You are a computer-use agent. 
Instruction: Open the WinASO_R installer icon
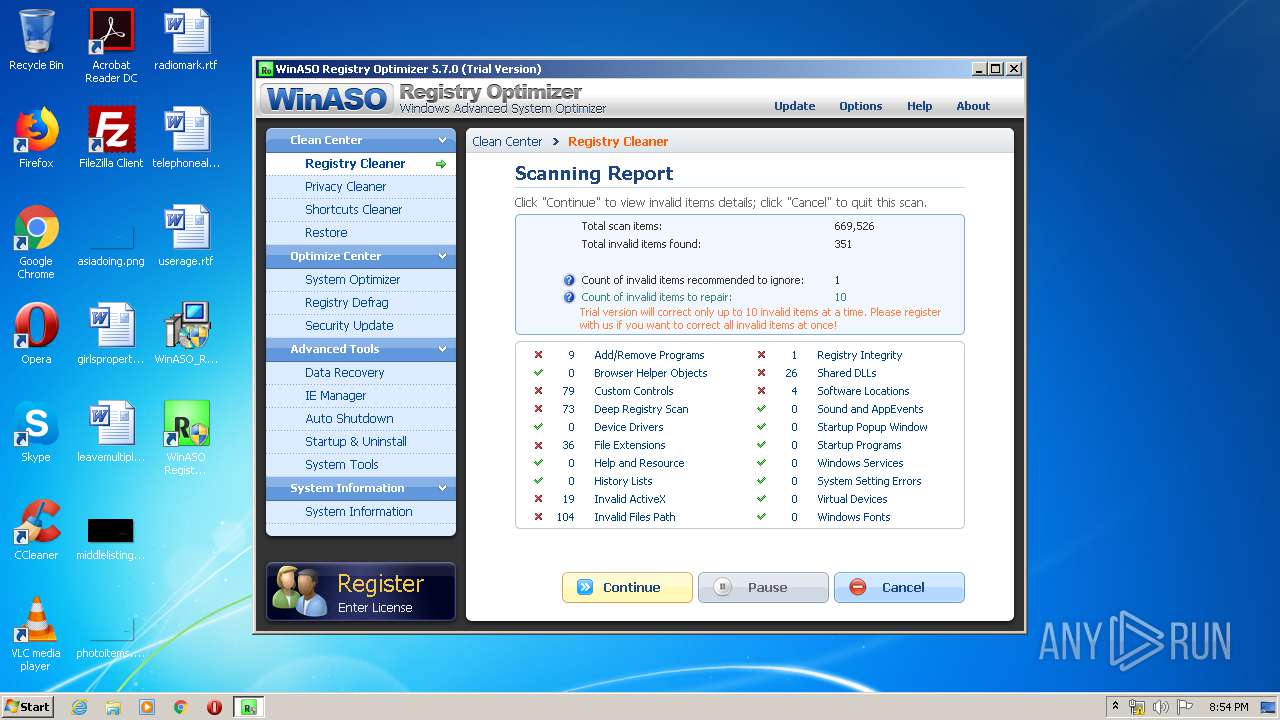coord(186,334)
